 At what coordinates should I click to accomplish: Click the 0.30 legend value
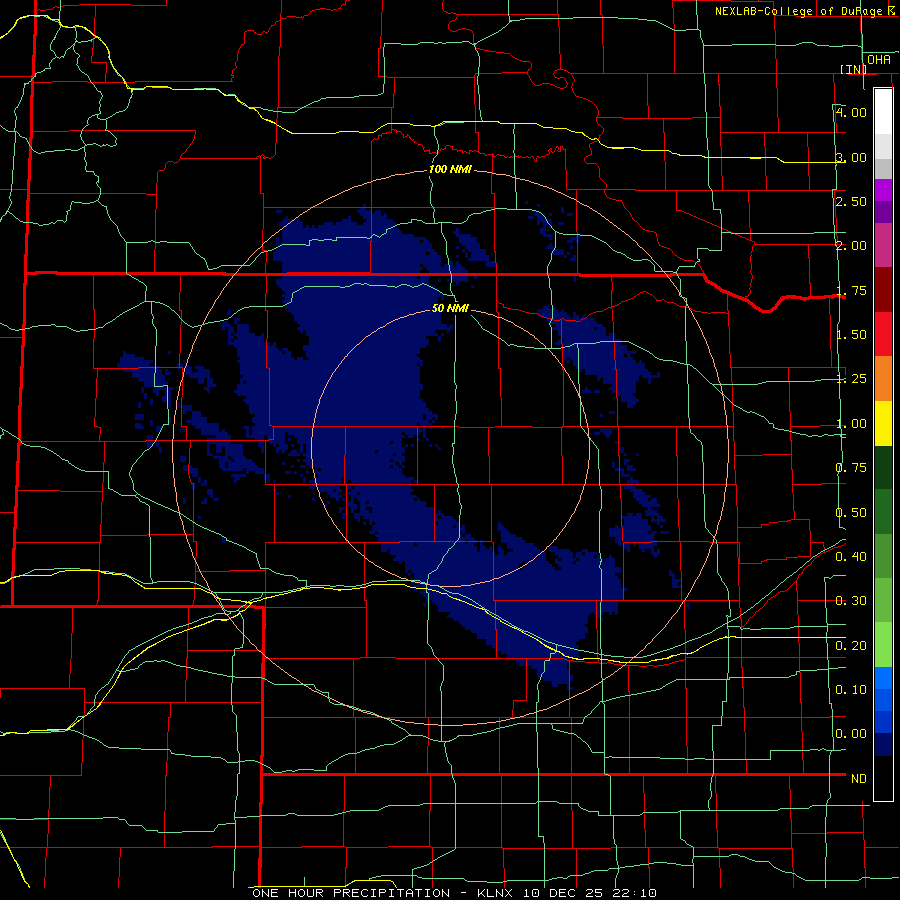[851, 601]
